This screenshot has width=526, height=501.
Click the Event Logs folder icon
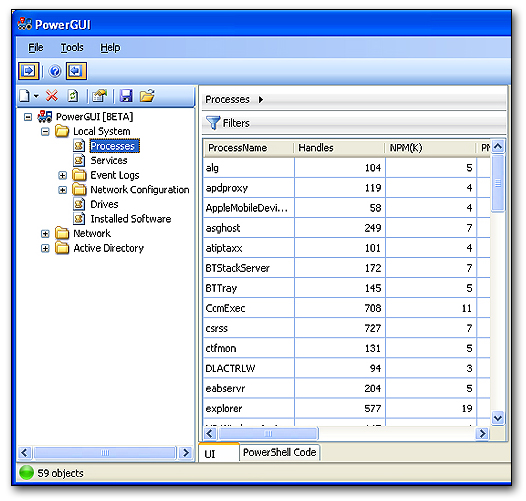click(x=79, y=175)
